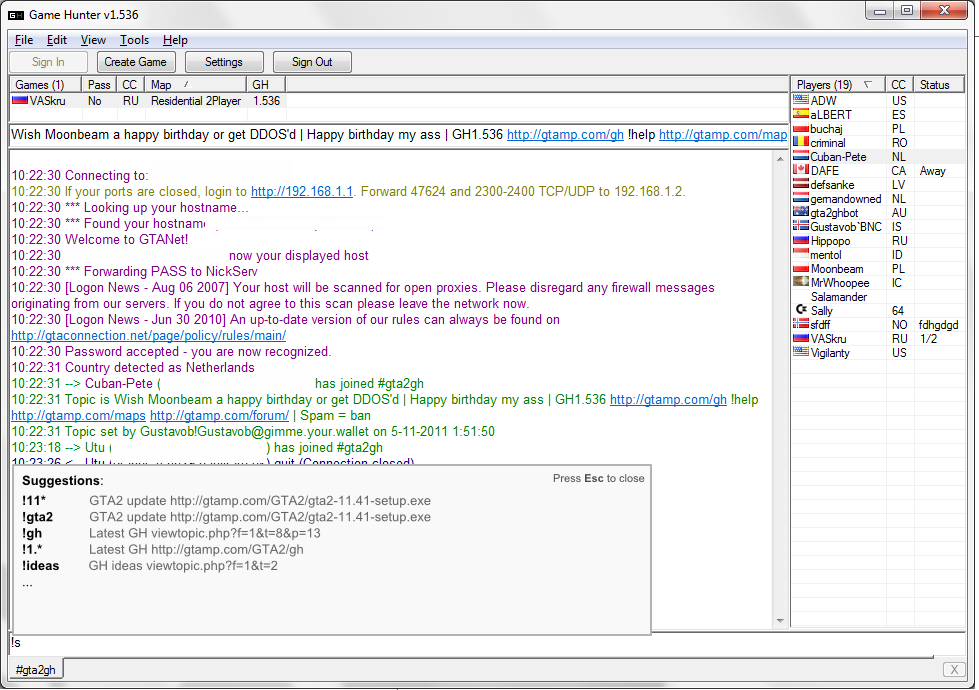
Task: Open the gtamp.com/forum link in chat
Action: (x=220, y=415)
